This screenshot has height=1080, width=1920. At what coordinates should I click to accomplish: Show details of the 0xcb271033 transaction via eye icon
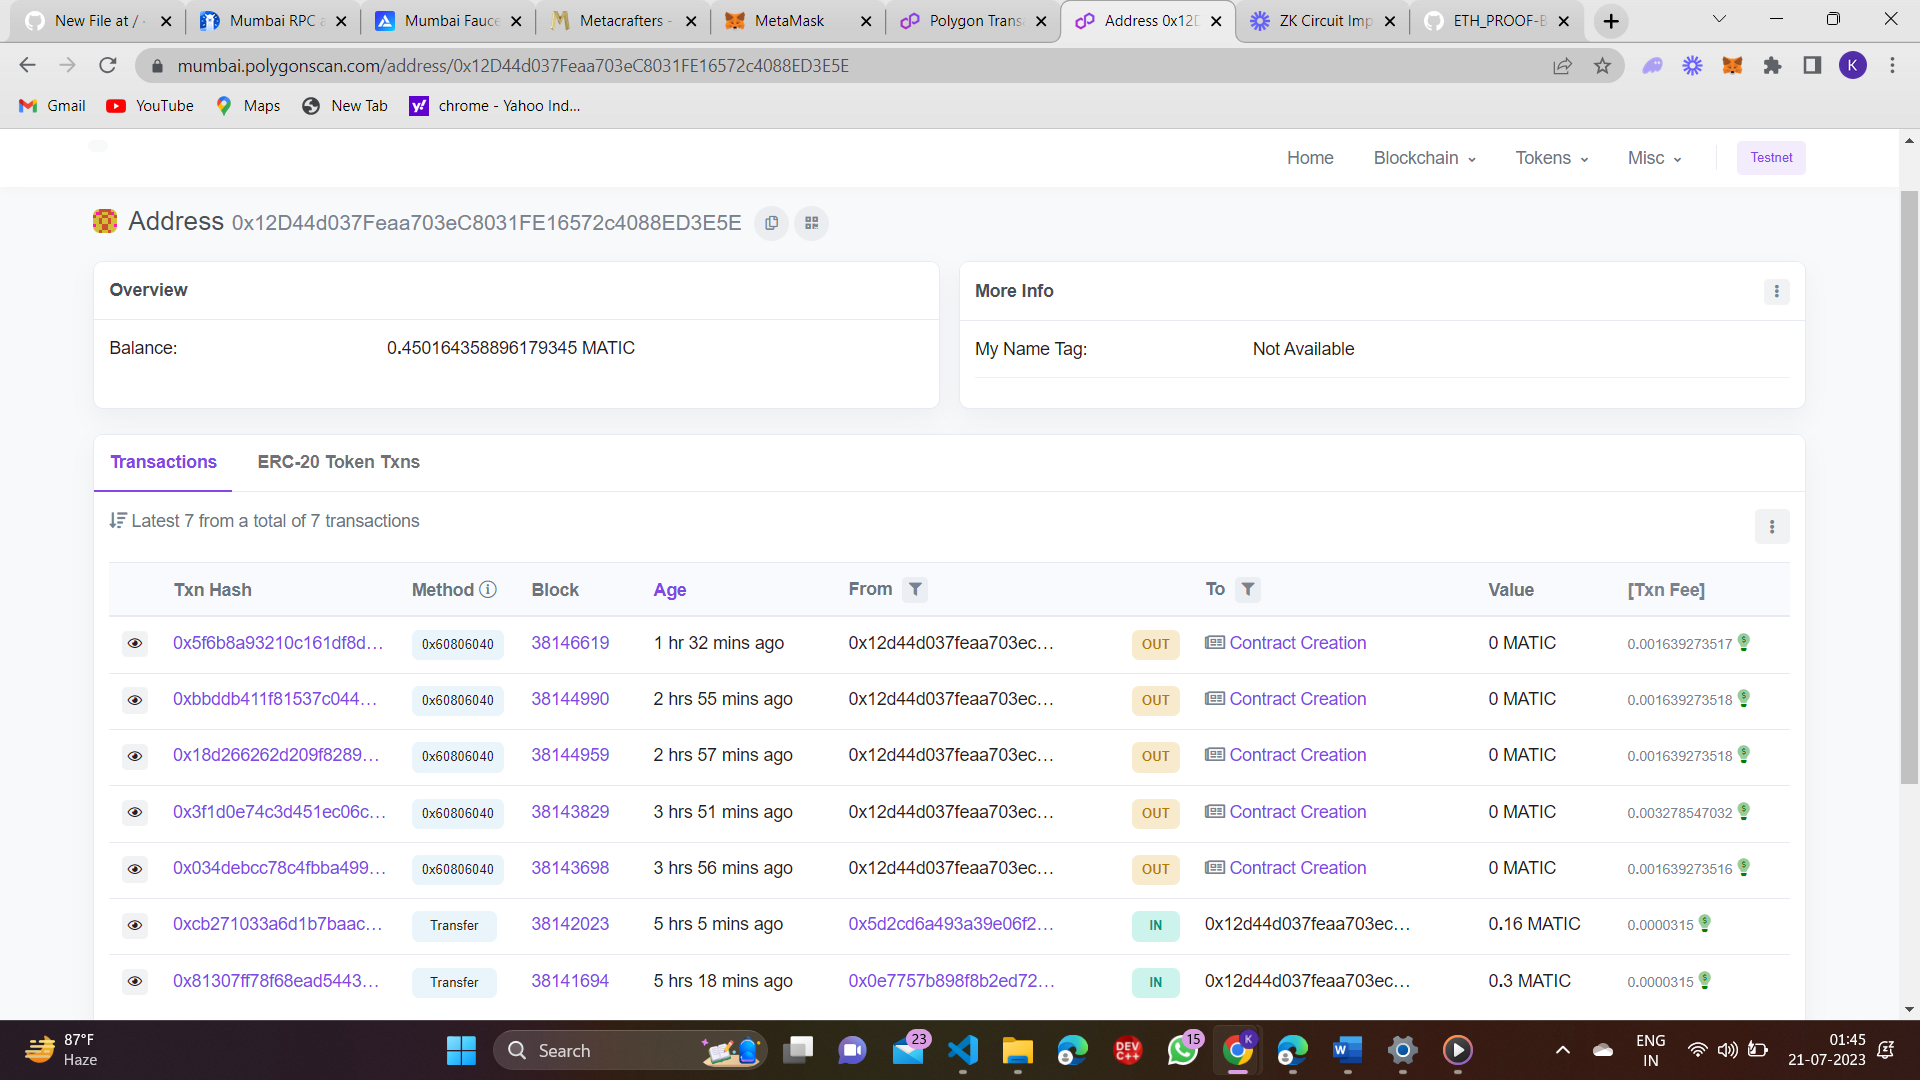click(x=135, y=925)
